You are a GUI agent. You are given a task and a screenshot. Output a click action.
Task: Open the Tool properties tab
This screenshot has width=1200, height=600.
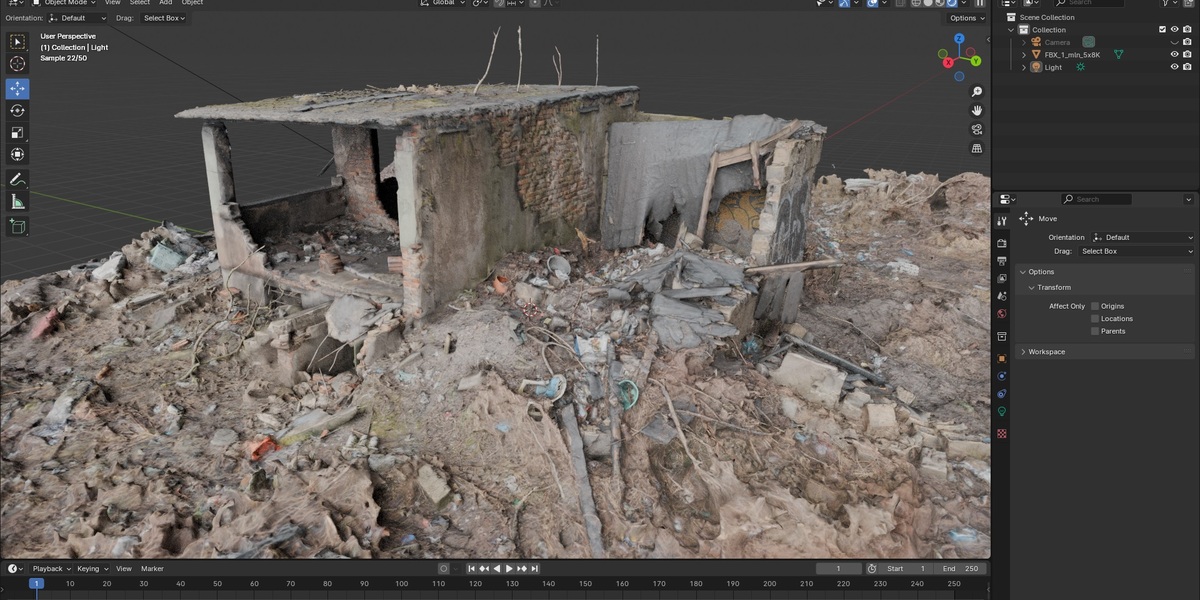[x=1002, y=220]
